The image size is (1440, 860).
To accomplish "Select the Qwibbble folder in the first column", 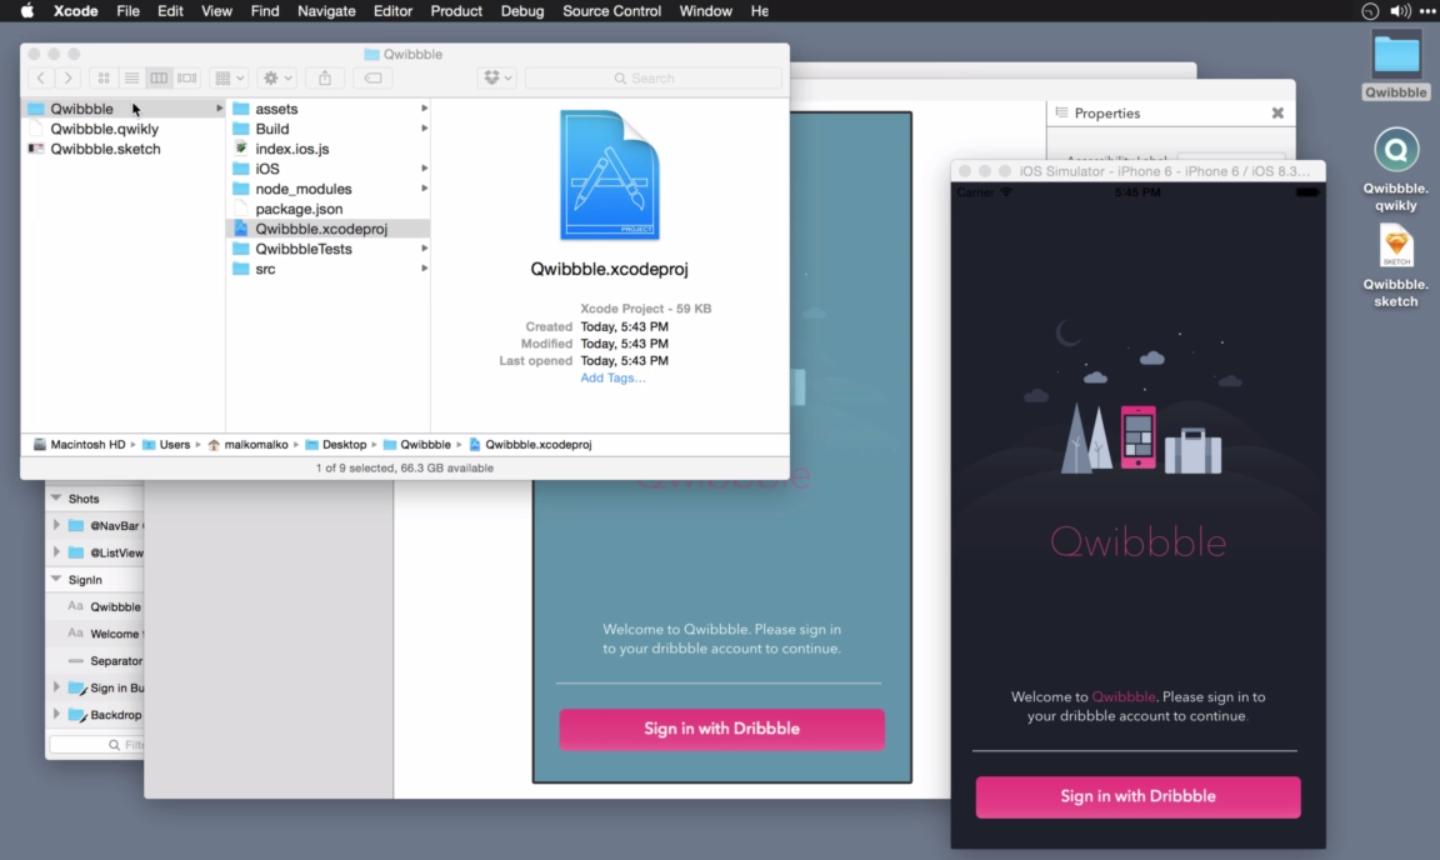I will click(122, 109).
